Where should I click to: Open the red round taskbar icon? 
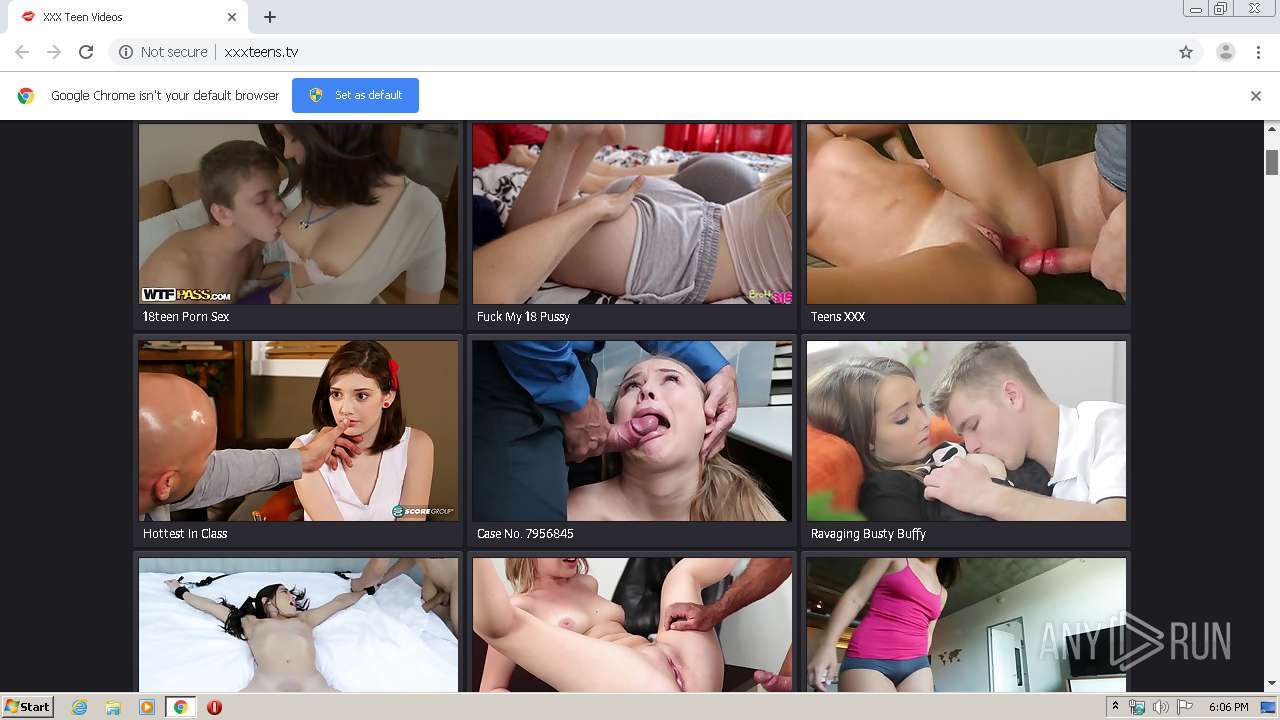[214, 707]
